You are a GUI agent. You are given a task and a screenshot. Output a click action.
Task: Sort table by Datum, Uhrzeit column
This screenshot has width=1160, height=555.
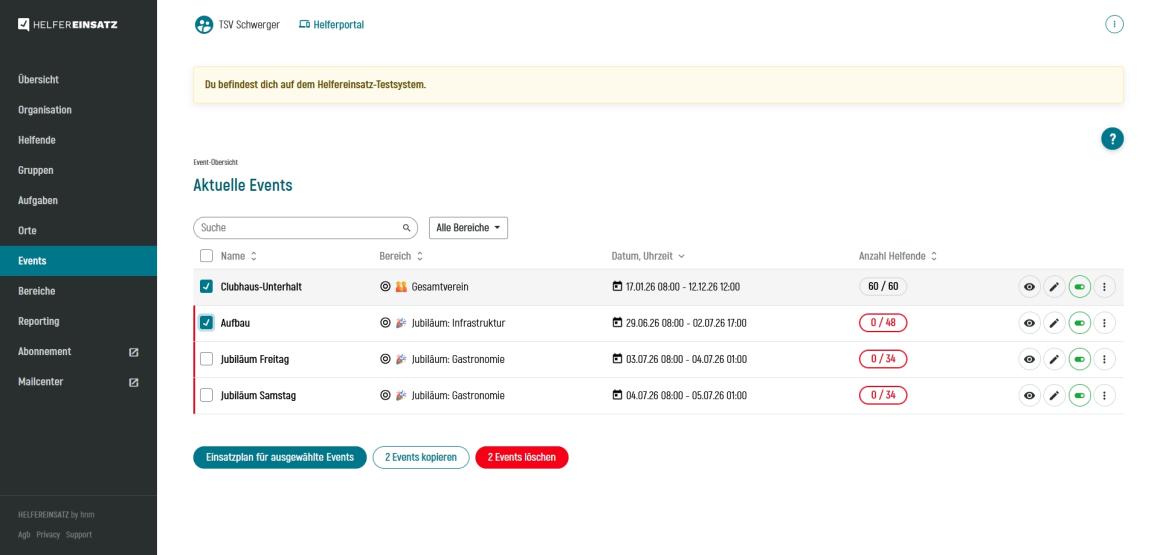tap(648, 256)
